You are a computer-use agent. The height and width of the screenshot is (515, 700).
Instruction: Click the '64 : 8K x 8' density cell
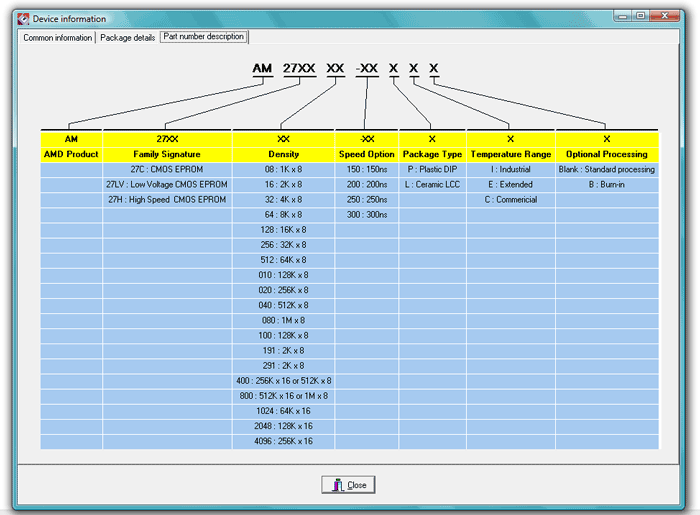click(x=283, y=215)
